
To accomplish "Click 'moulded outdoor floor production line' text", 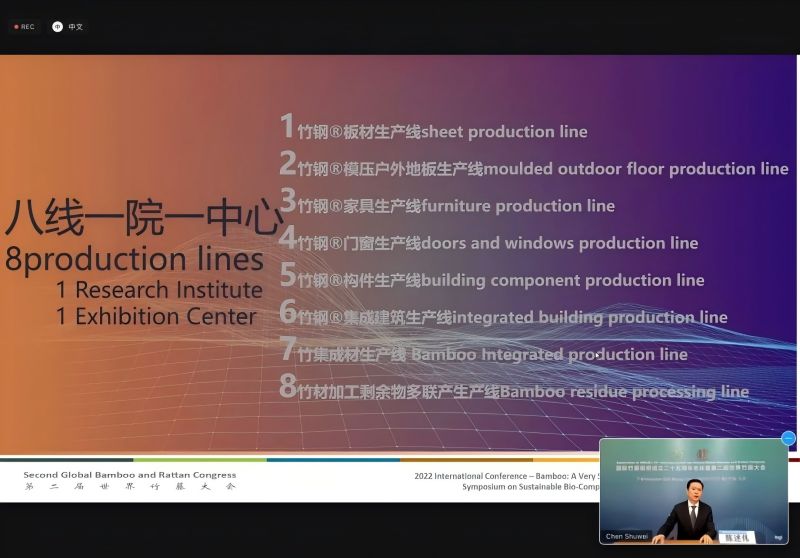I will 636,169.
